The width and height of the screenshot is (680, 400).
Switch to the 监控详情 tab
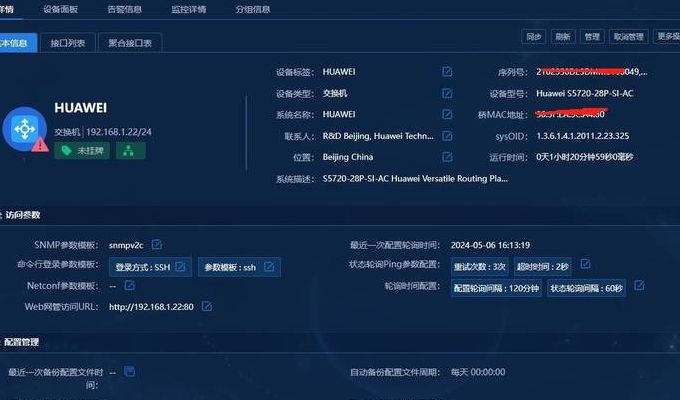click(x=189, y=9)
